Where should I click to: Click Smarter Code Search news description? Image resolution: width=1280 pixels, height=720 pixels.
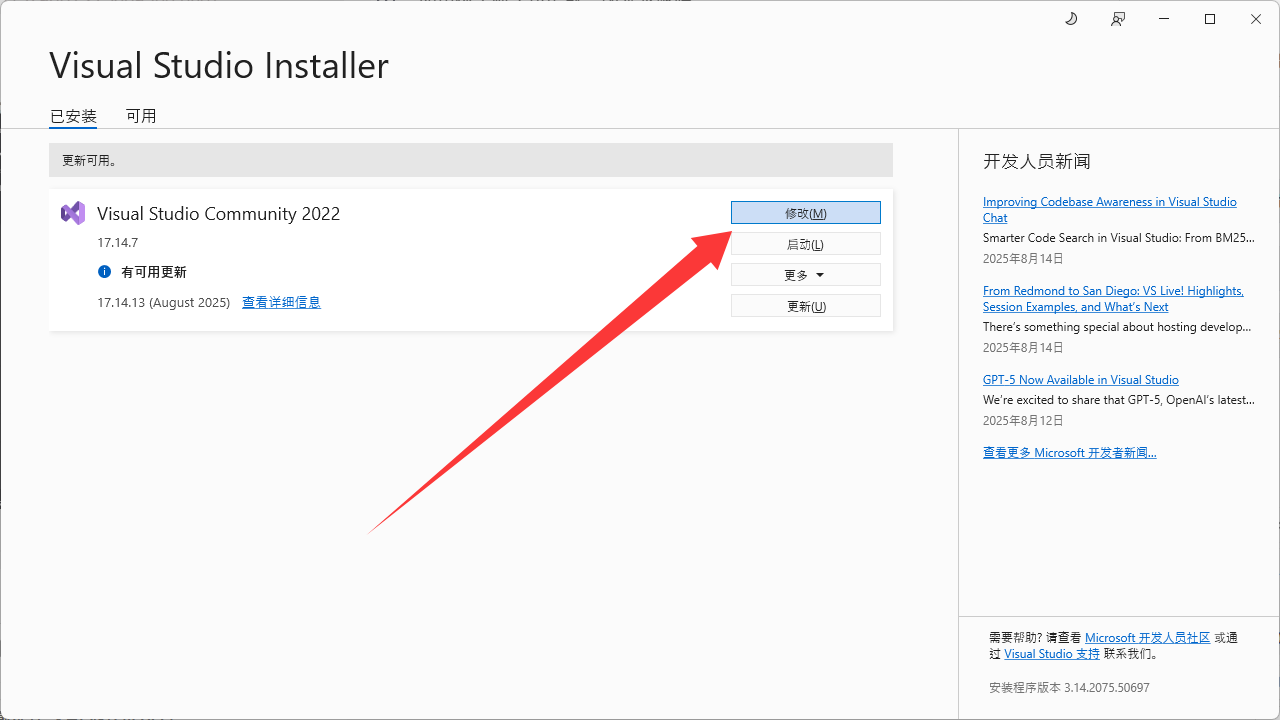[x=1118, y=238]
